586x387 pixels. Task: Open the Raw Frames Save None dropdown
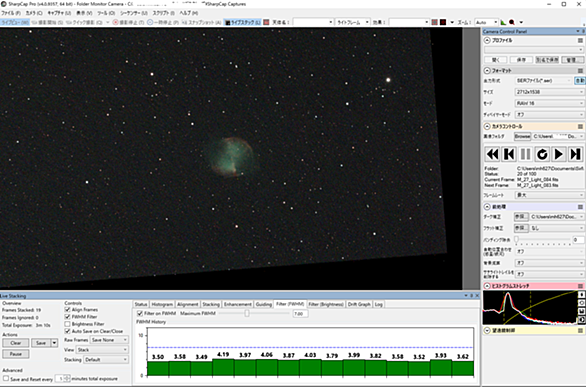click(109, 340)
